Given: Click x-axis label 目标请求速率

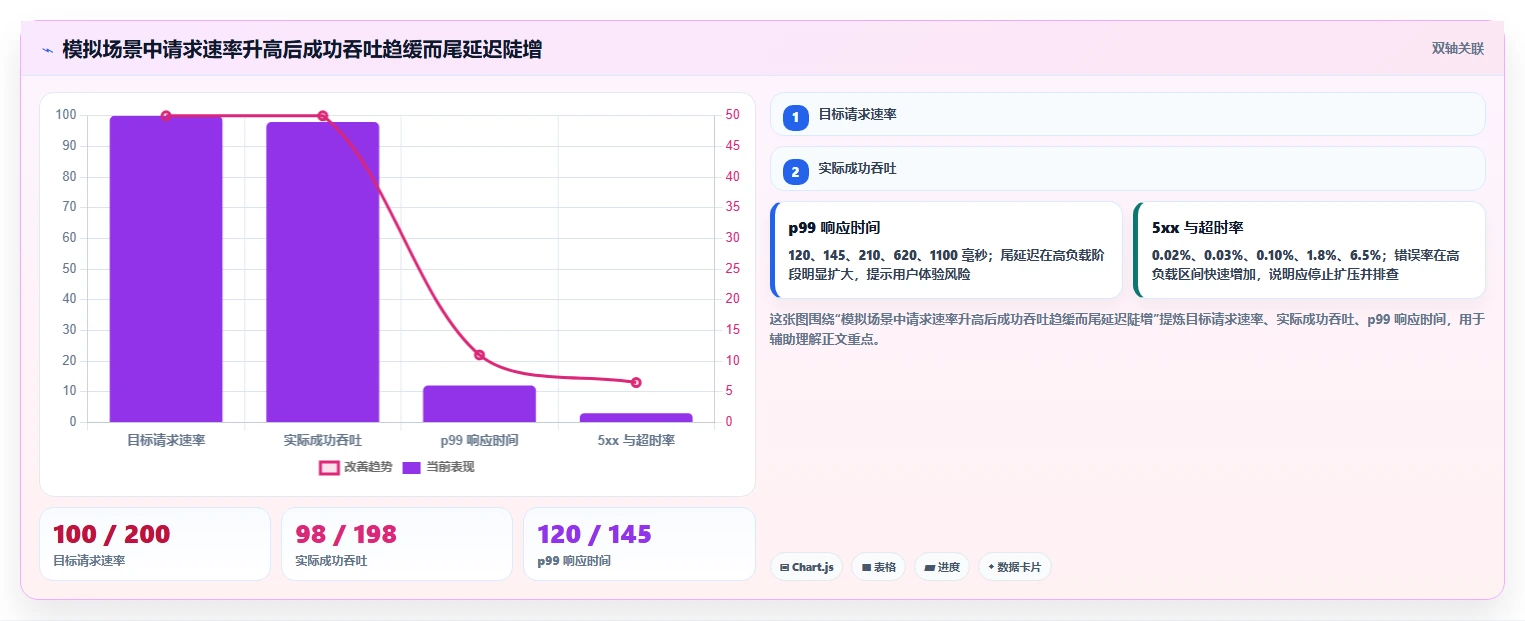Looking at the screenshot, I should (166, 440).
